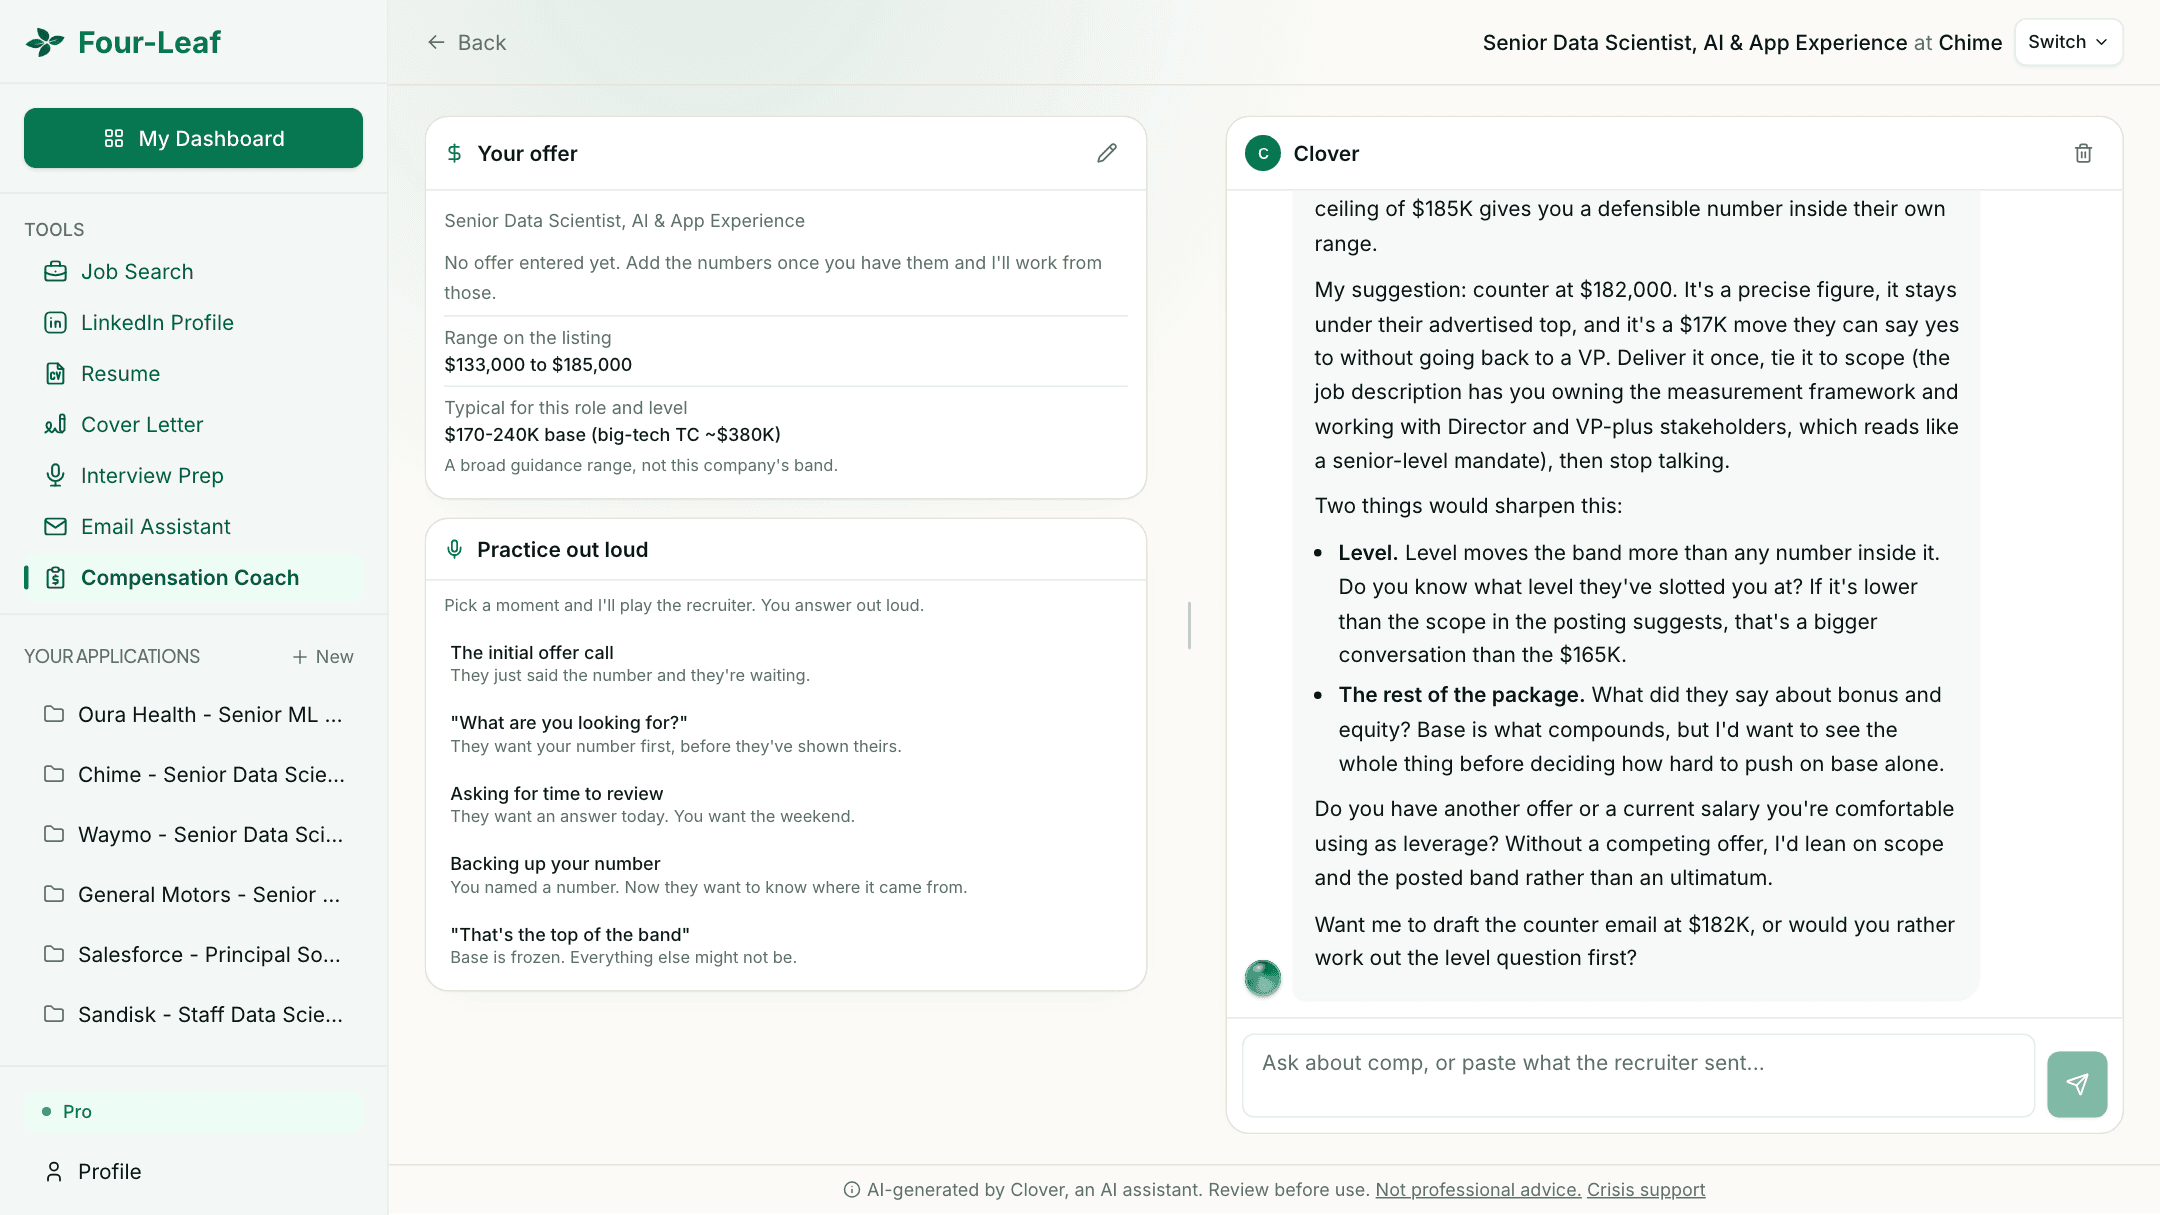Click the Compensation Coach clipboard icon
Screen dimensions: 2160x1215
point(56,578)
